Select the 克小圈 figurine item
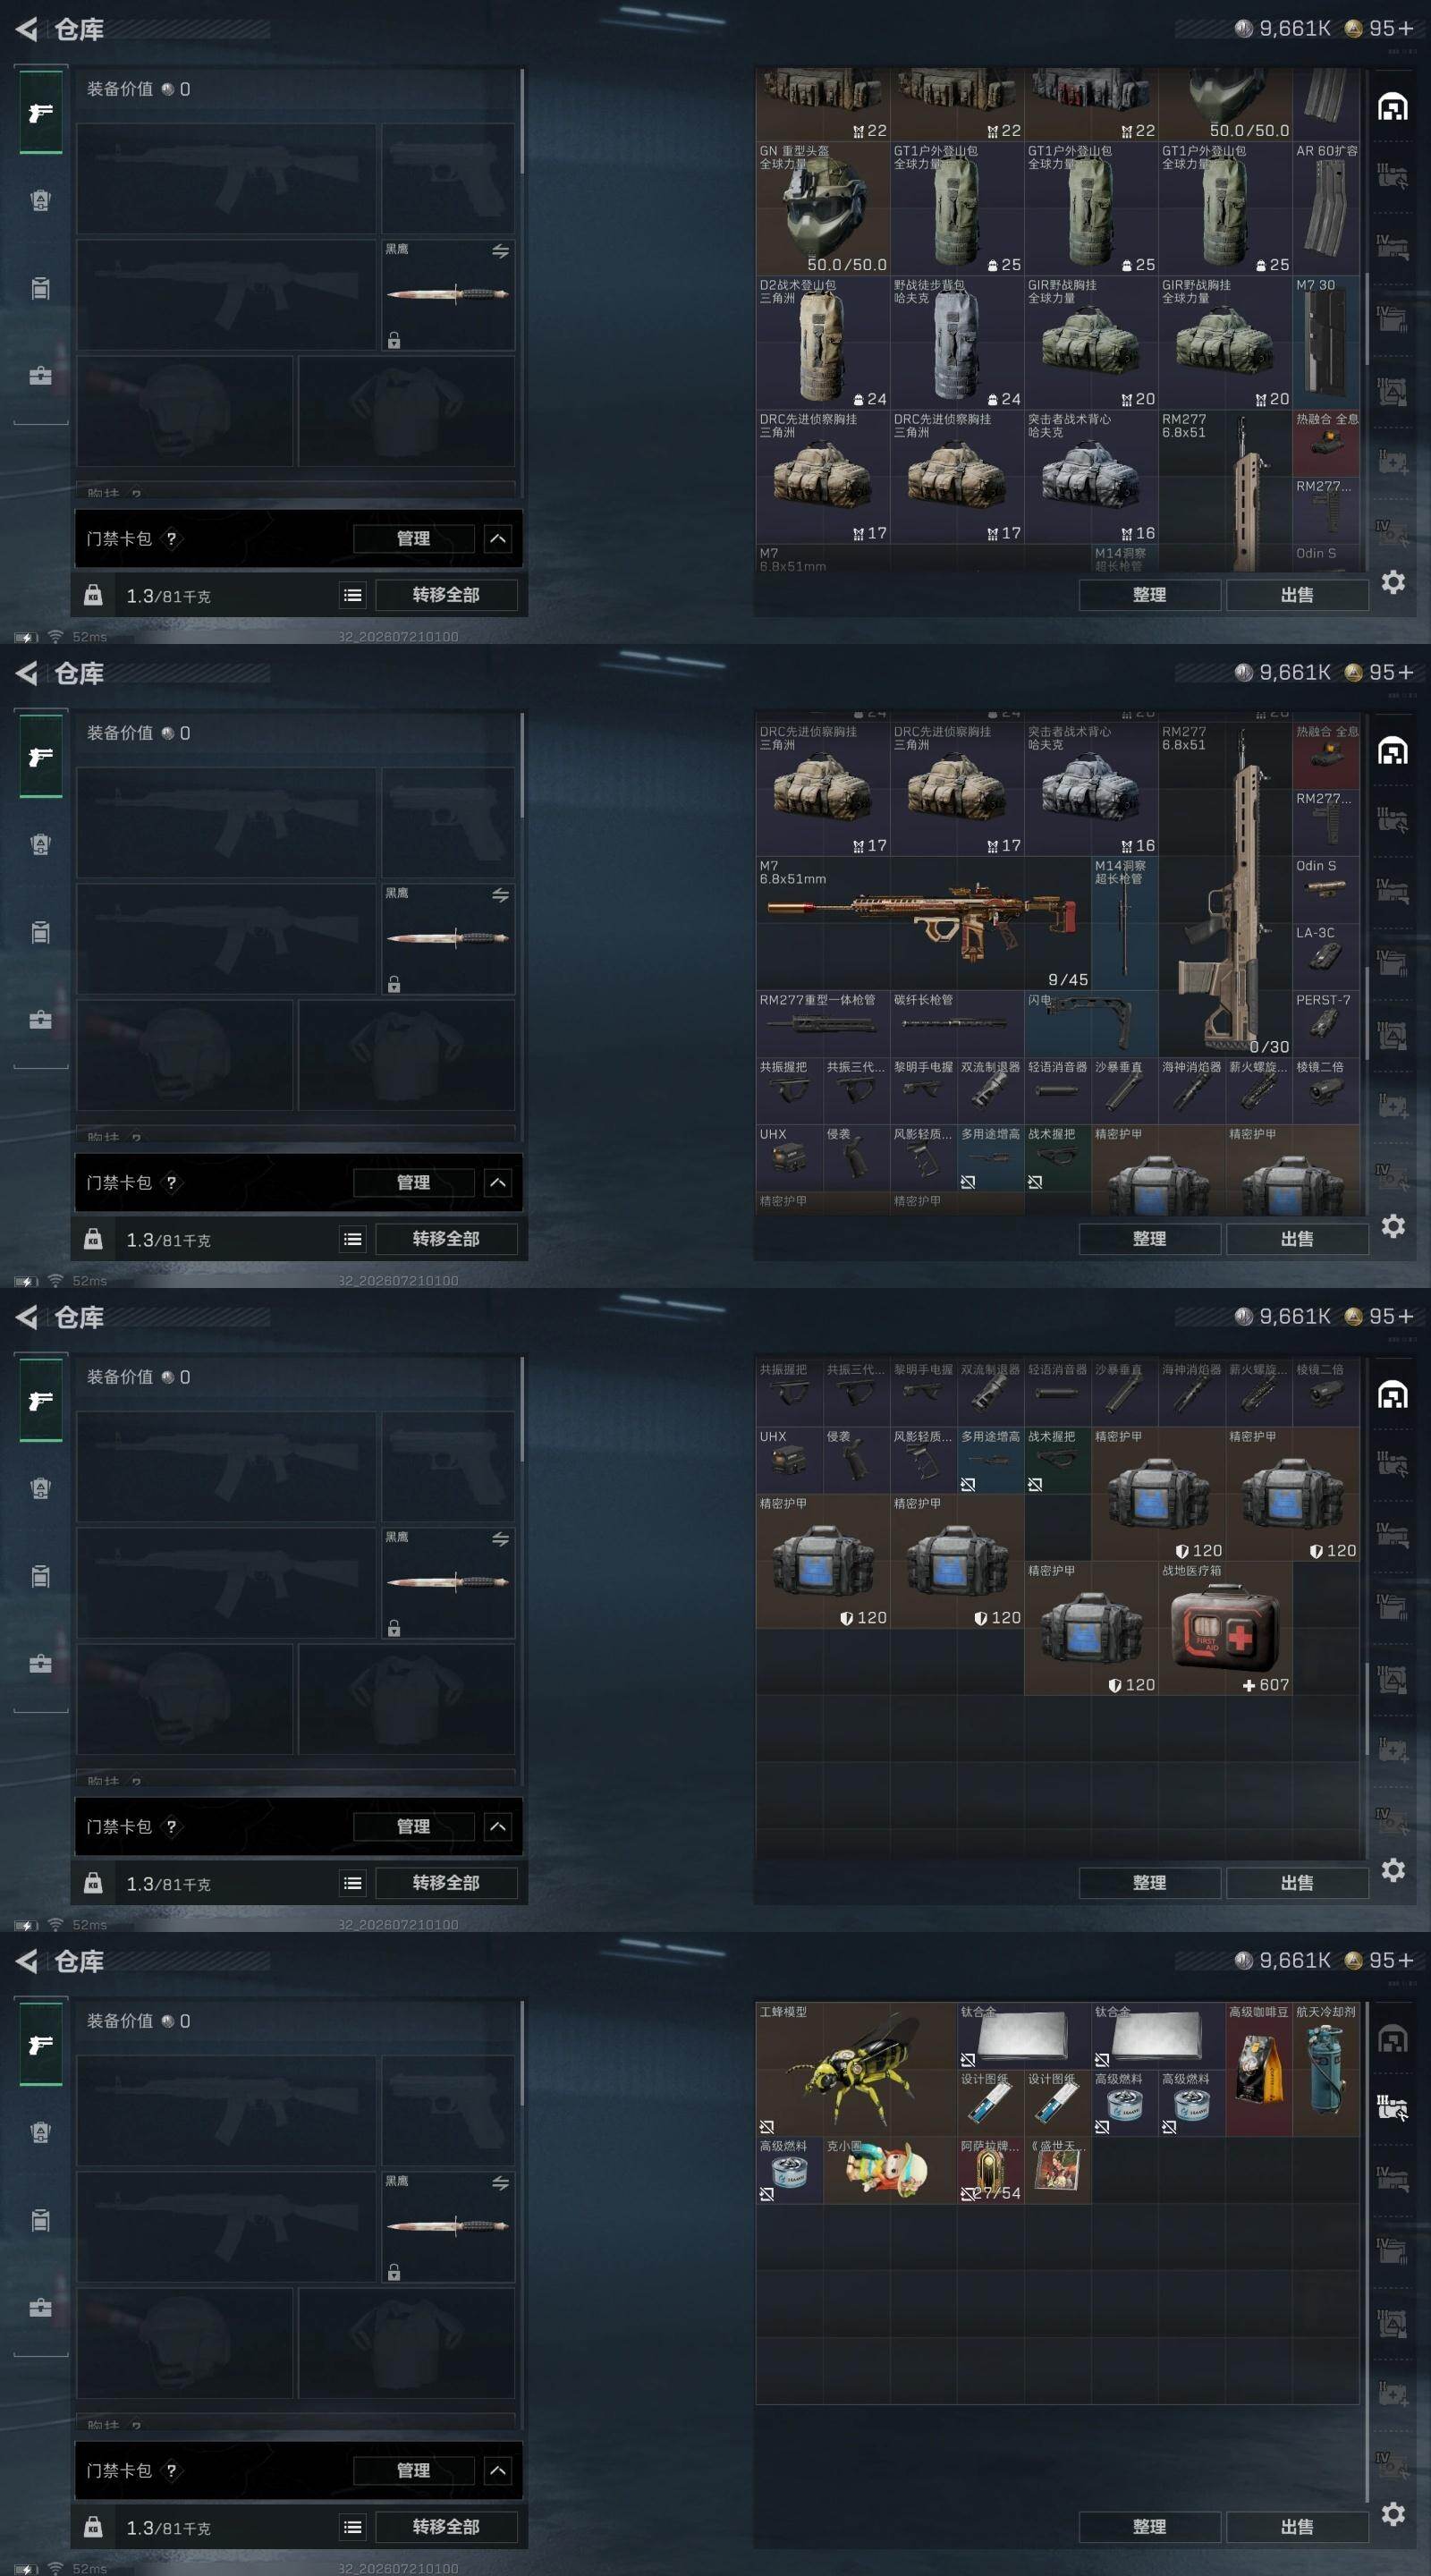Screen dimensions: 1431x2576 coord(890,2170)
